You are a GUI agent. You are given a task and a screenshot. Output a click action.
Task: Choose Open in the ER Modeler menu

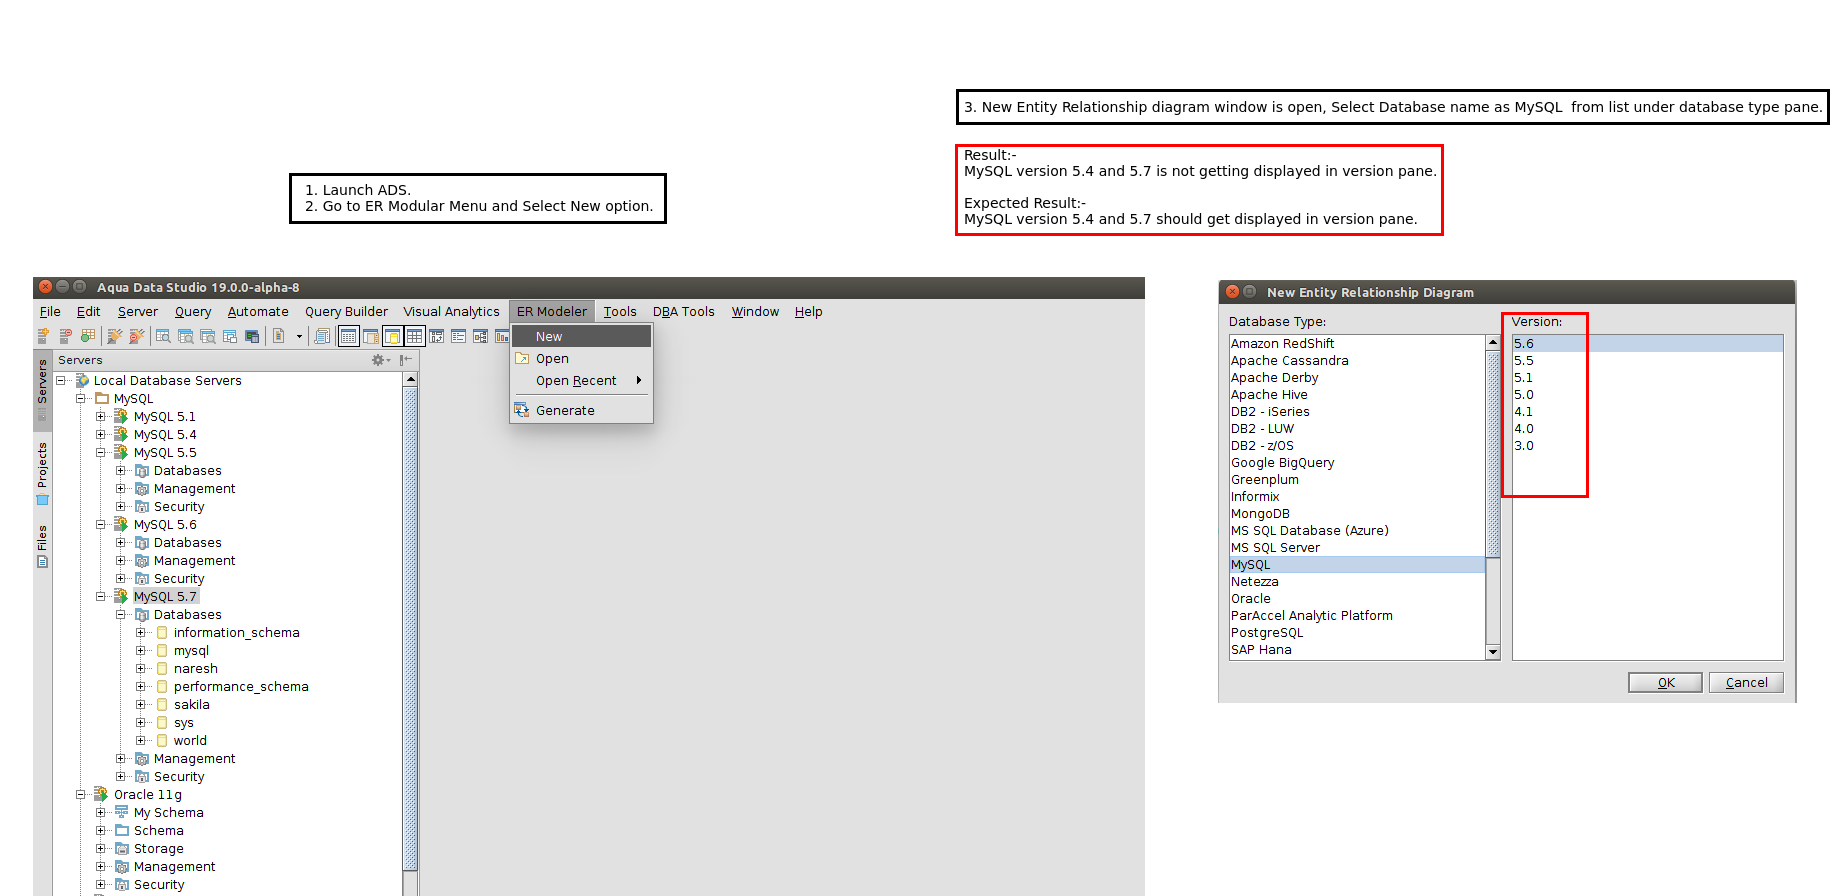[581, 359]
